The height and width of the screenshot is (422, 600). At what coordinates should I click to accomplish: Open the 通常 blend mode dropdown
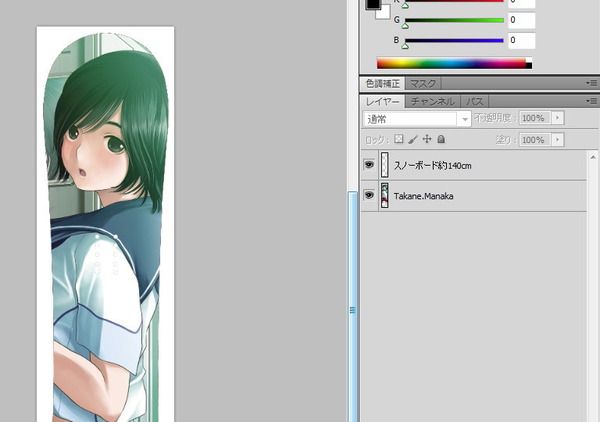click(417, 119)
